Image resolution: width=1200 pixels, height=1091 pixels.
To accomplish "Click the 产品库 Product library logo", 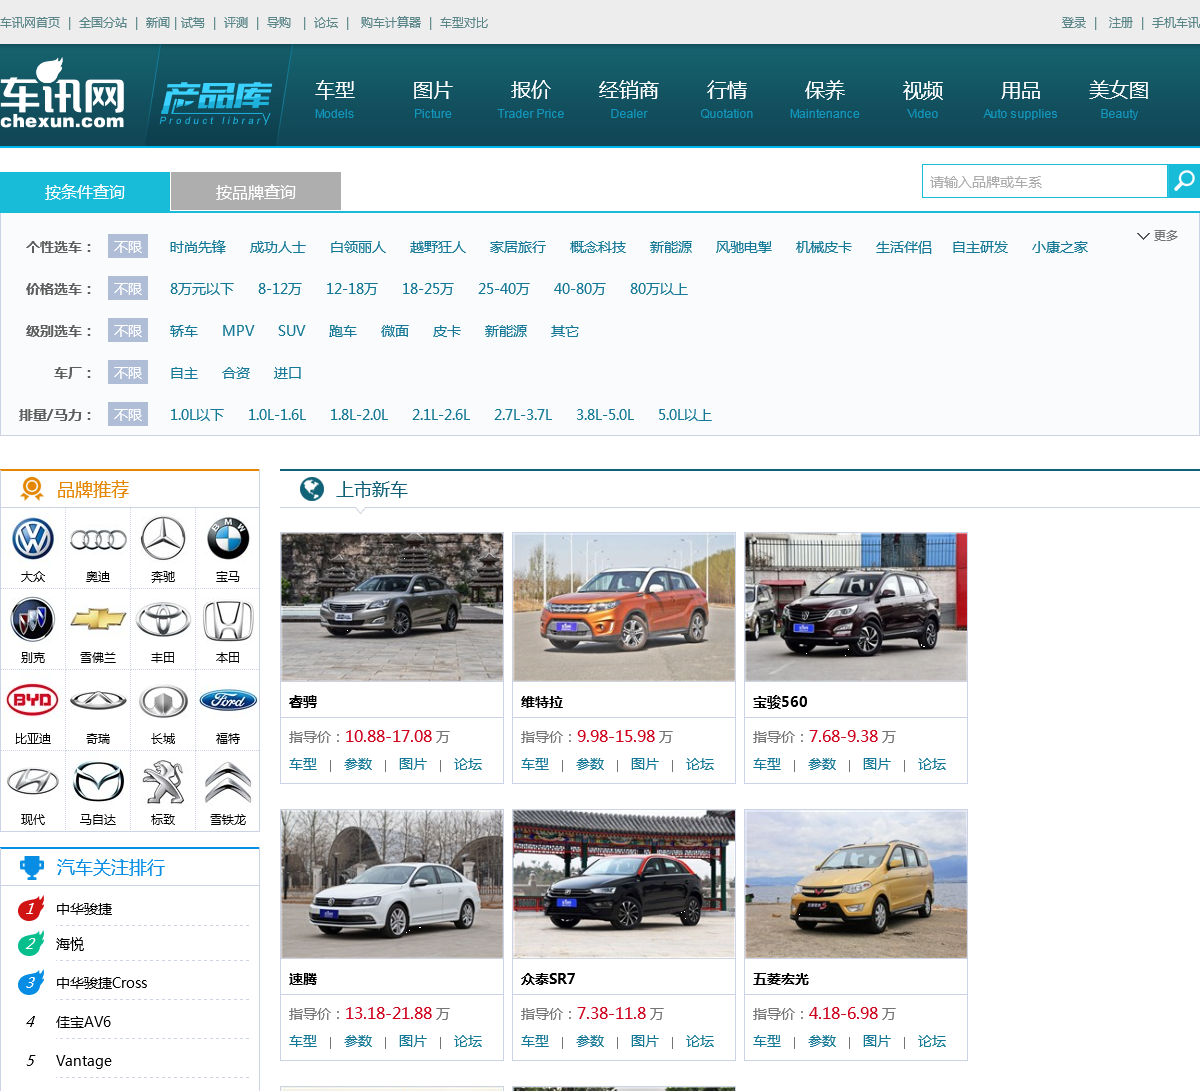I will click(x=216, y=103).
